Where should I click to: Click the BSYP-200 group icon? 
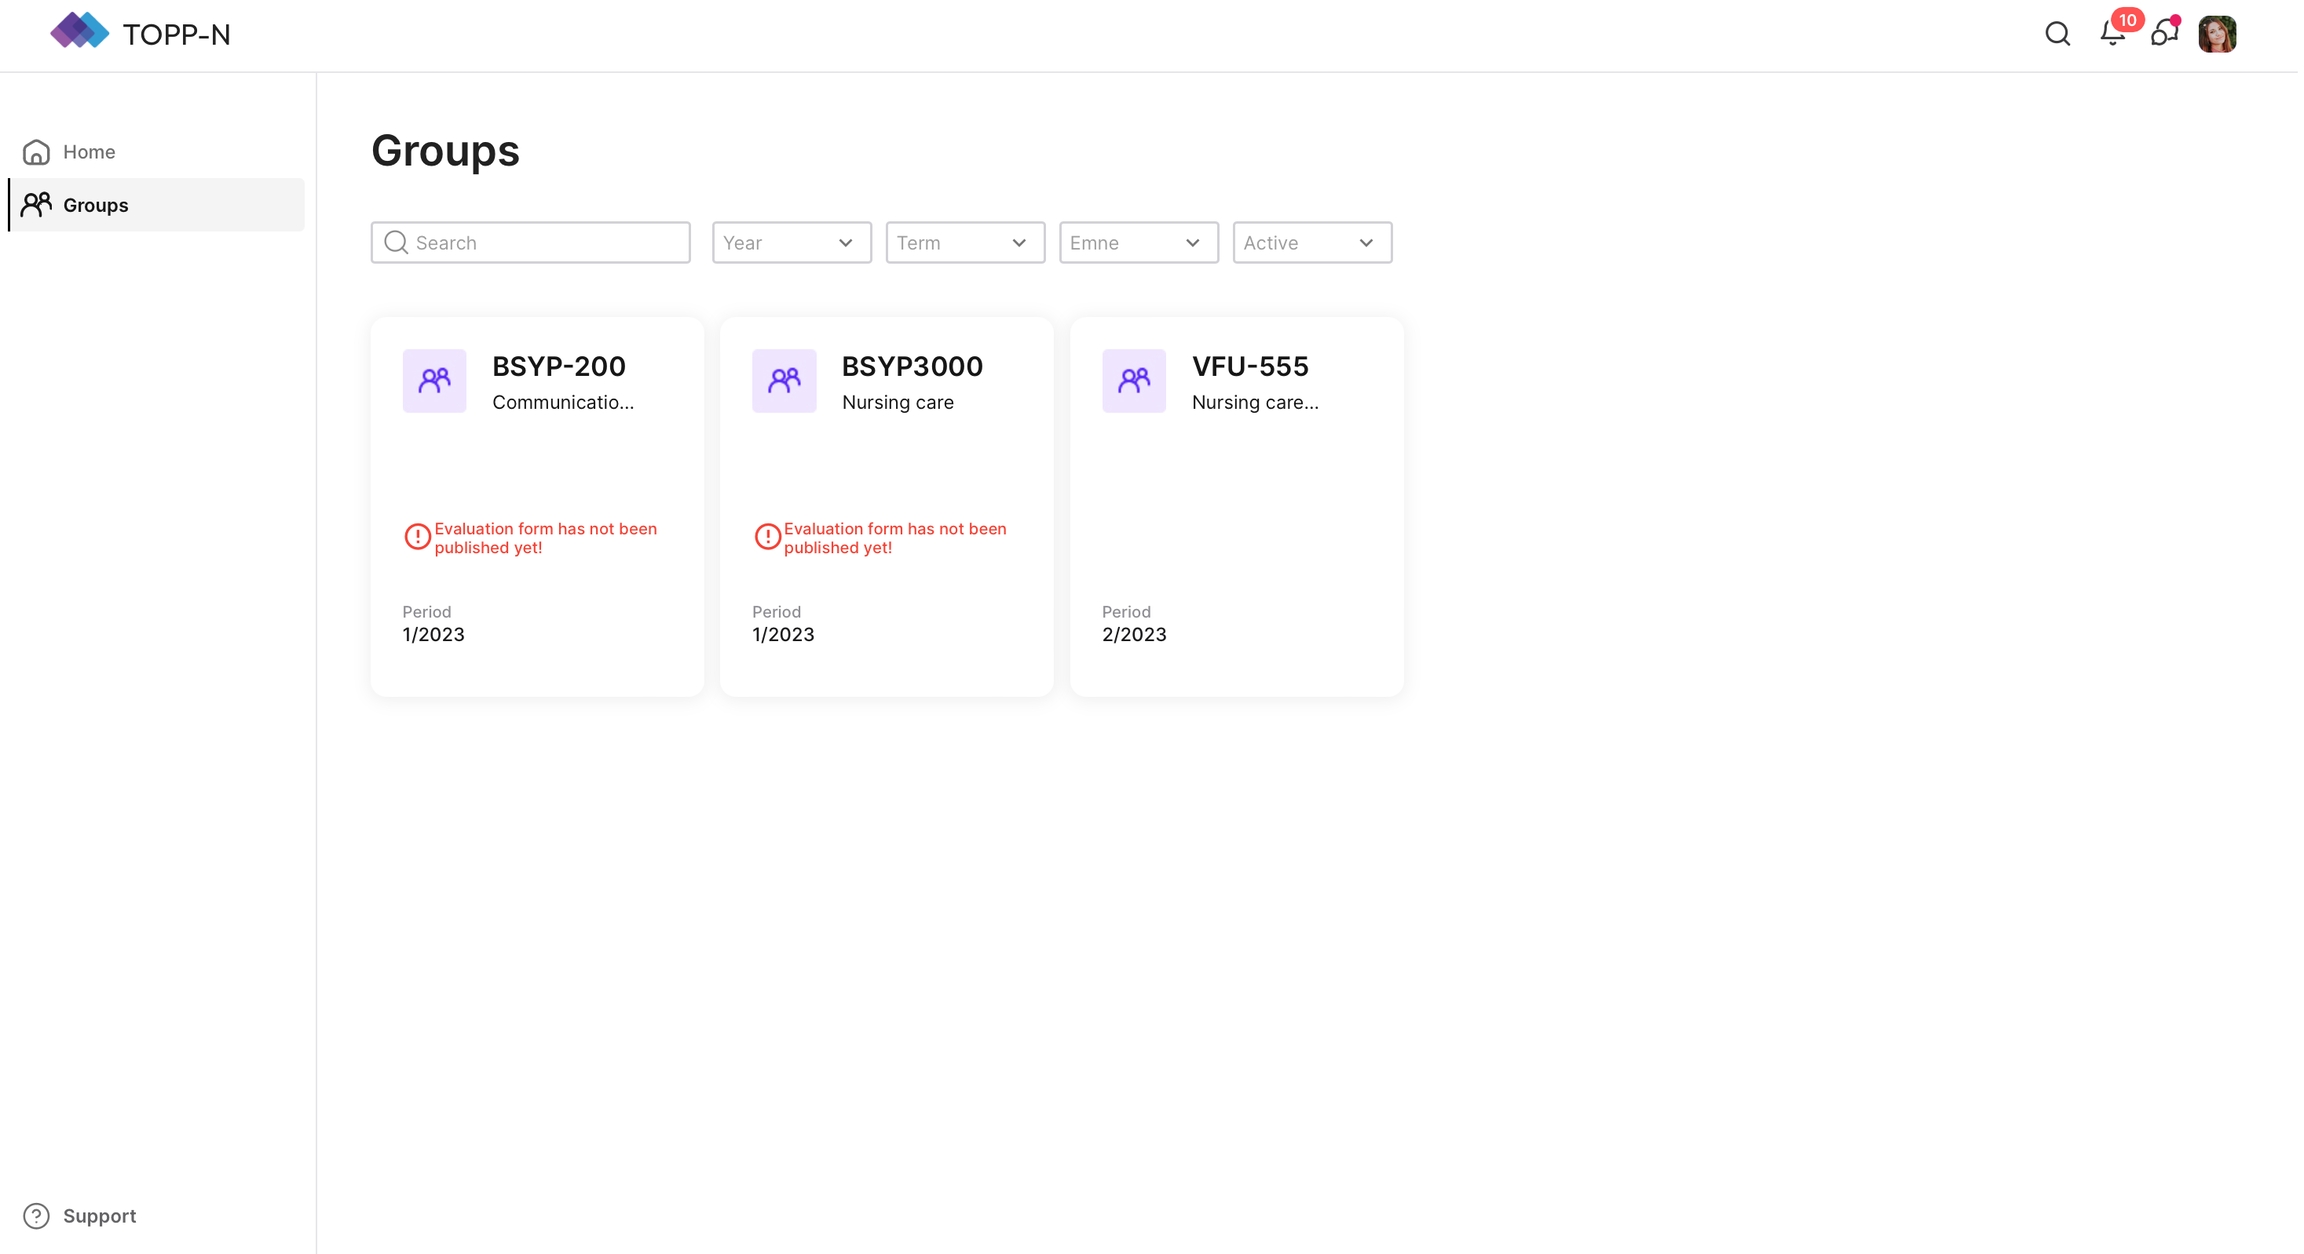click(434, 380)
